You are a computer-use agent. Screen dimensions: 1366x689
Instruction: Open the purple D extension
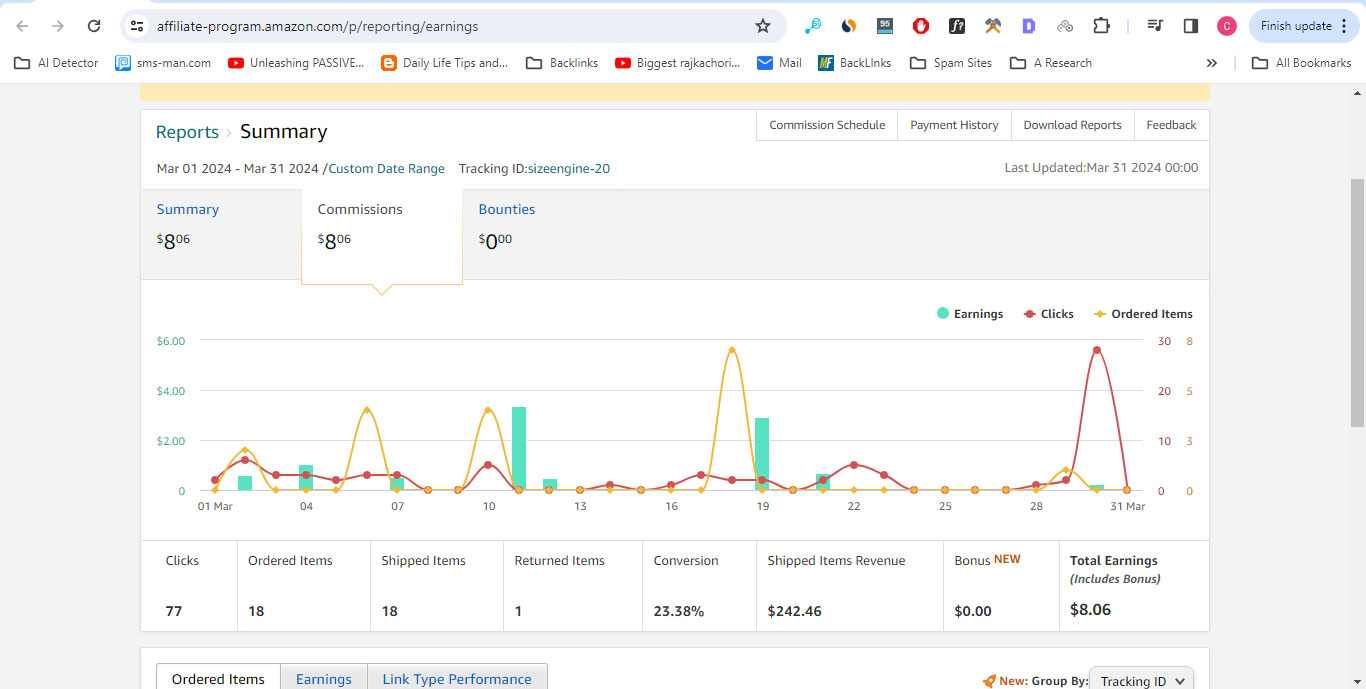[1029, 26]
